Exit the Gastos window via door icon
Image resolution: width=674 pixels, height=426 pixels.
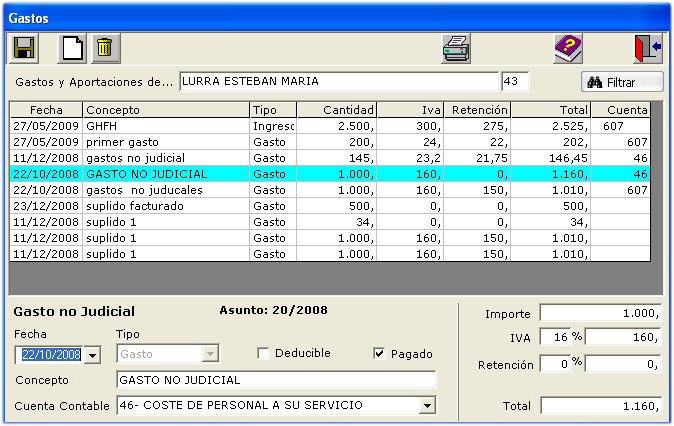point(647,48)
